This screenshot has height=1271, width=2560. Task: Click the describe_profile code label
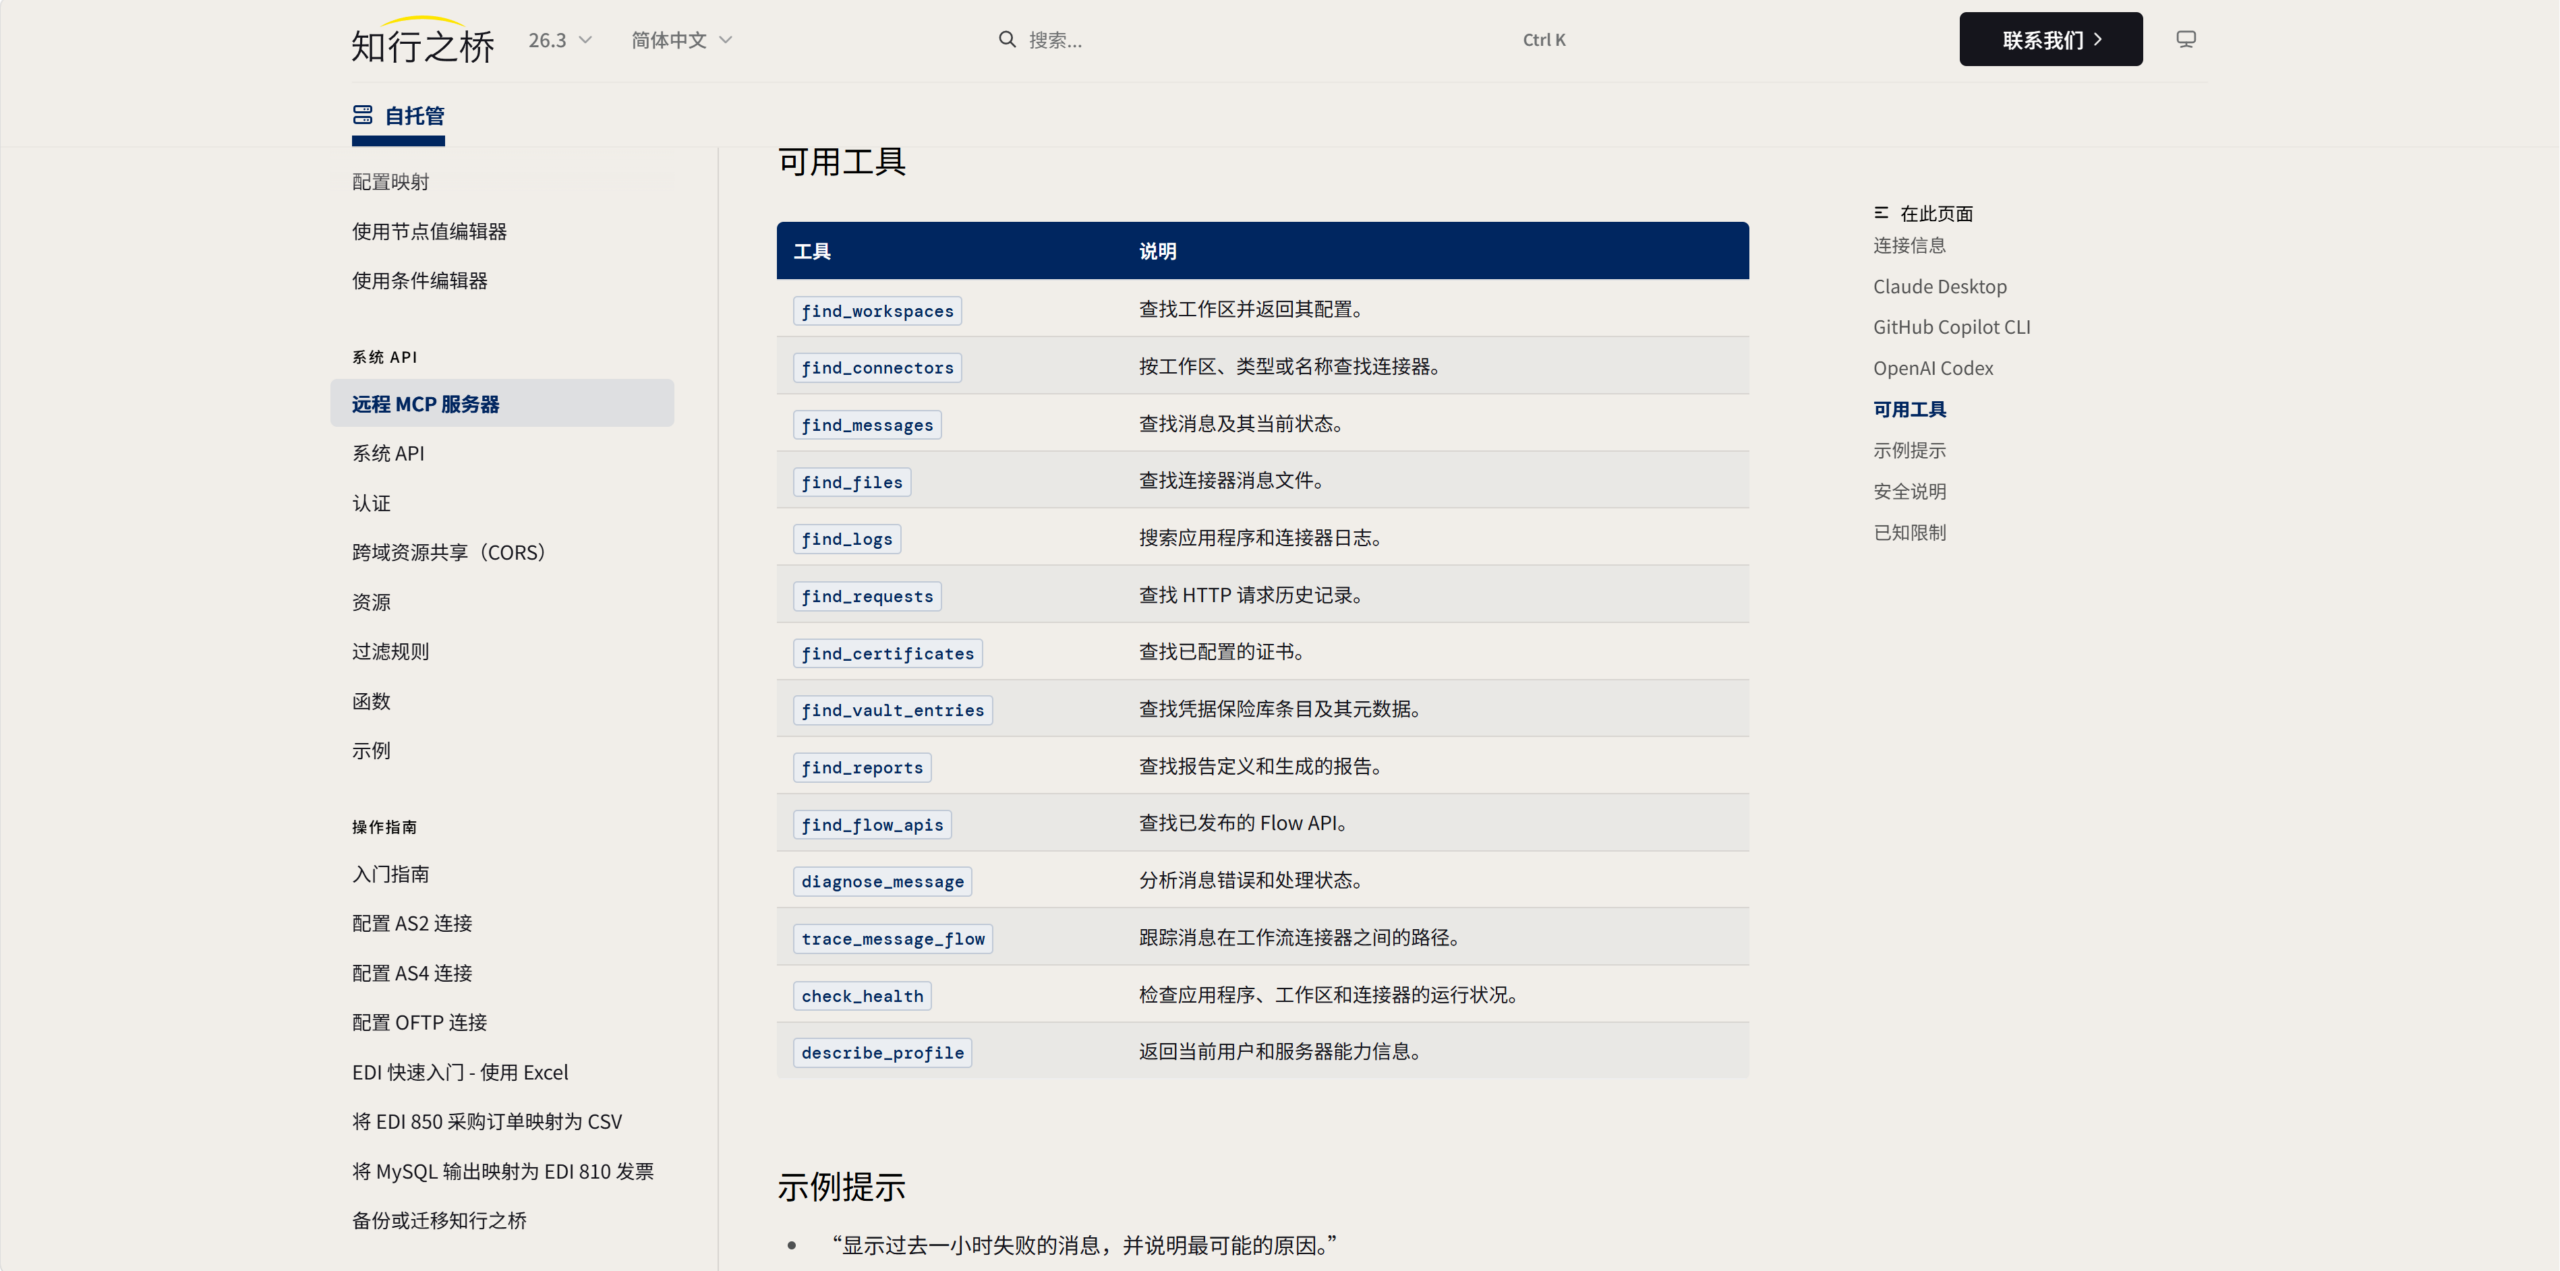tap(882, 1052)
